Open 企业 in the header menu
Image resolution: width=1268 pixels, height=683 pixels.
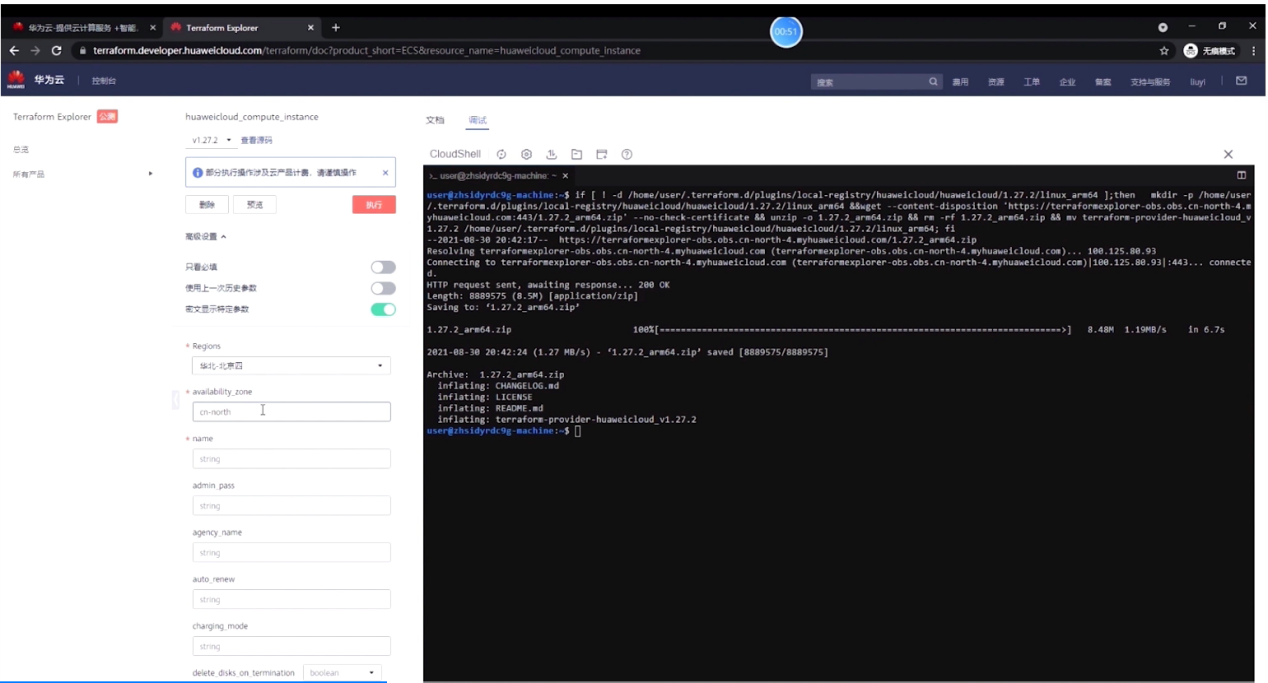pos(1067,82)
